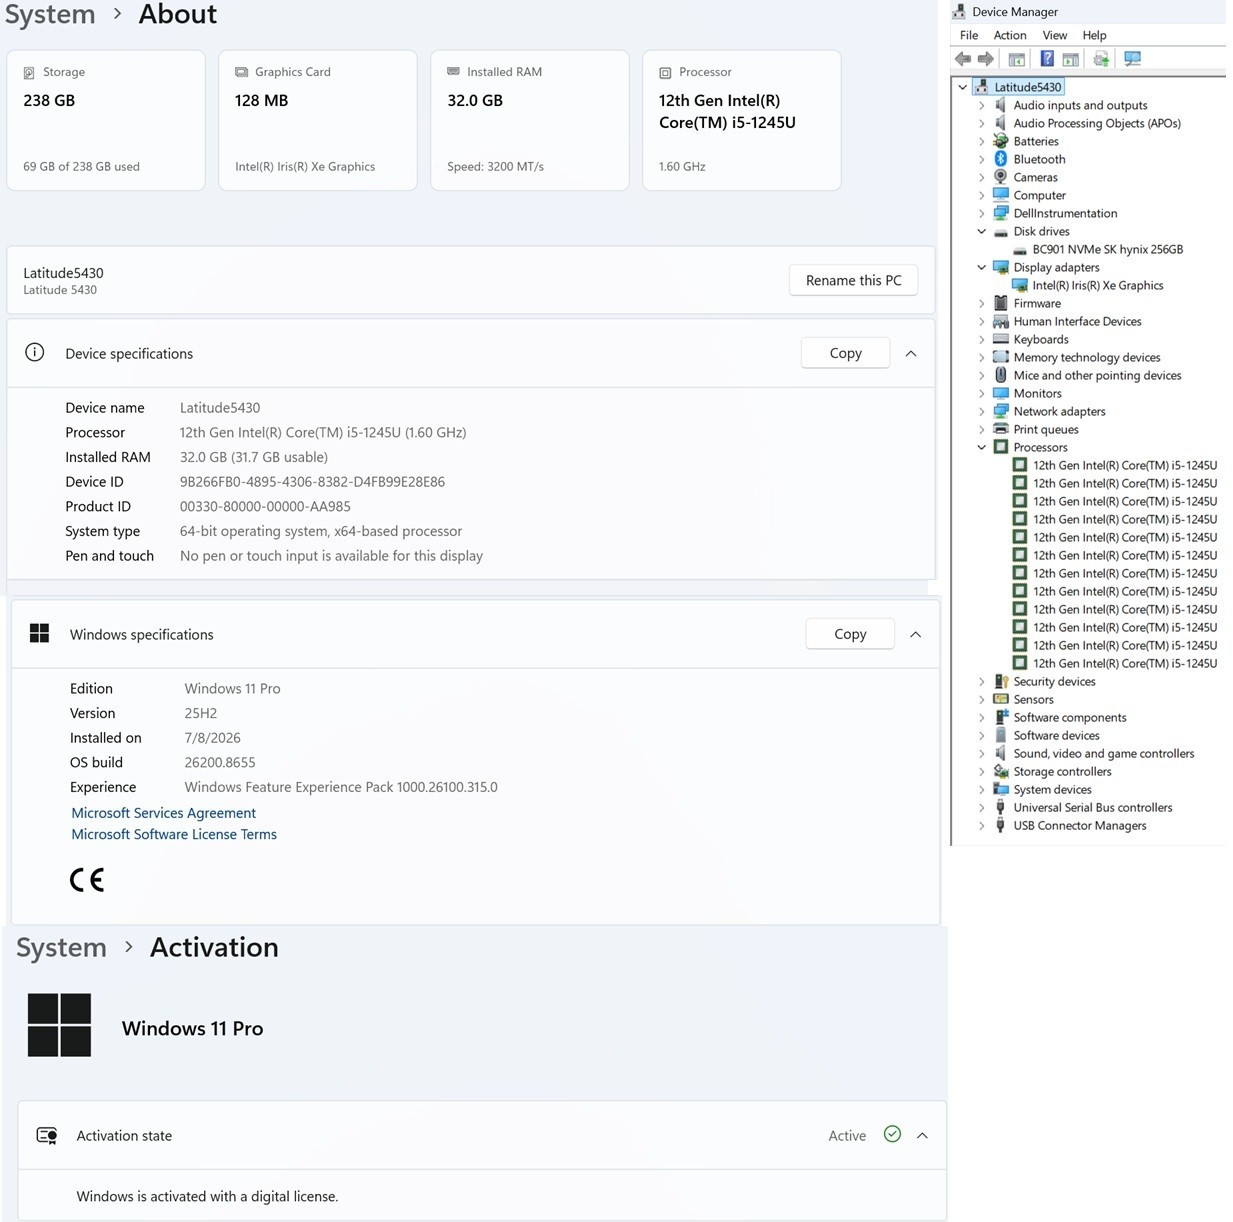Select Intel(R) Iris(R) Xe Graphics in device tree
1233x1222 pixels.
point(1098,285)
